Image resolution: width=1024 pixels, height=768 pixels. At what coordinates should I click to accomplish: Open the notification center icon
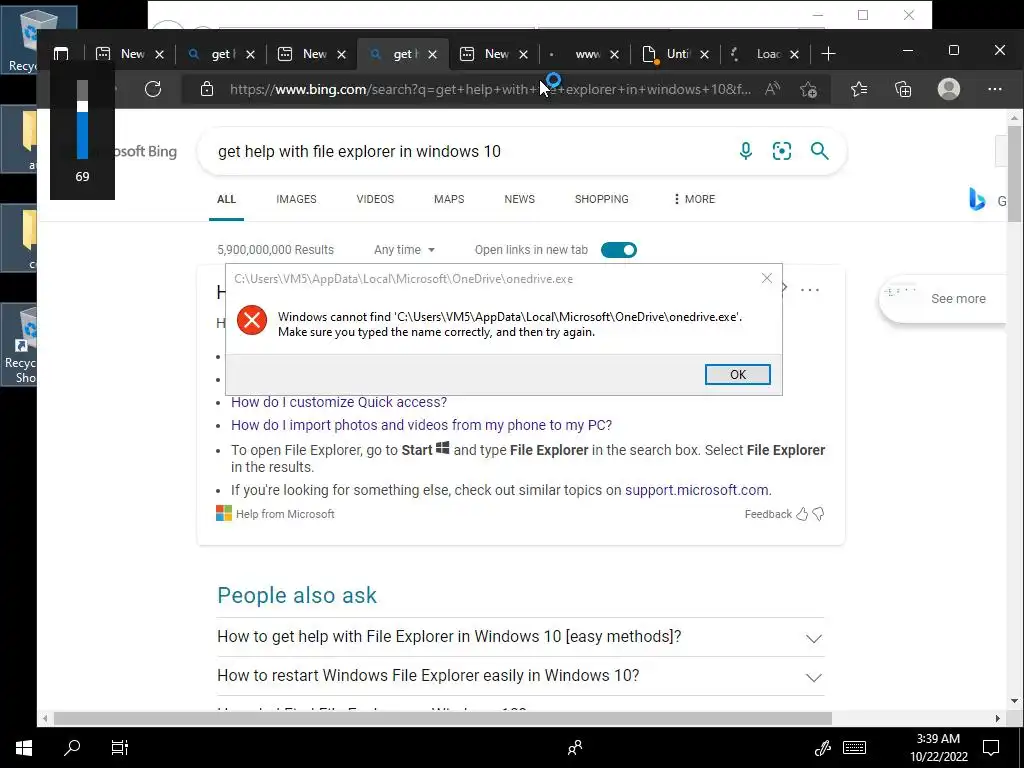point(991,748)
